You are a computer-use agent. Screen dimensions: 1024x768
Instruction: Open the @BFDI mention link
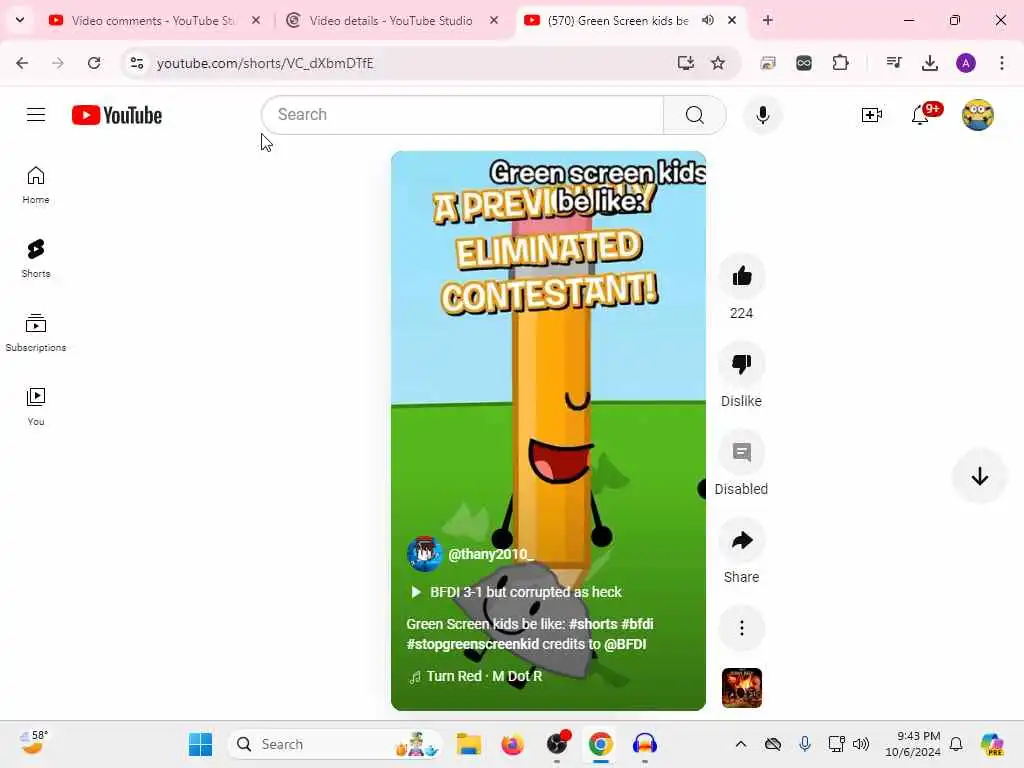click(625, 645)
